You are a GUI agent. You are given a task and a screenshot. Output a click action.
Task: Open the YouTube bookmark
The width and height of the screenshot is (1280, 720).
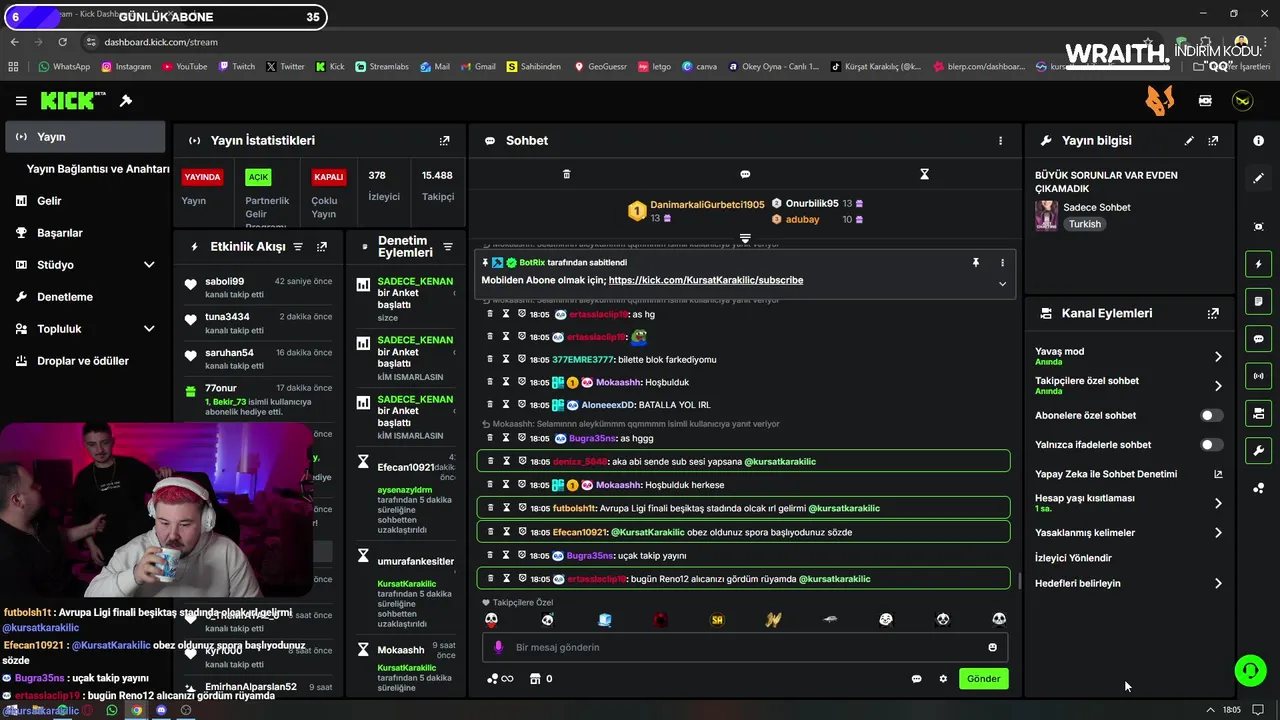pos(183,67)
